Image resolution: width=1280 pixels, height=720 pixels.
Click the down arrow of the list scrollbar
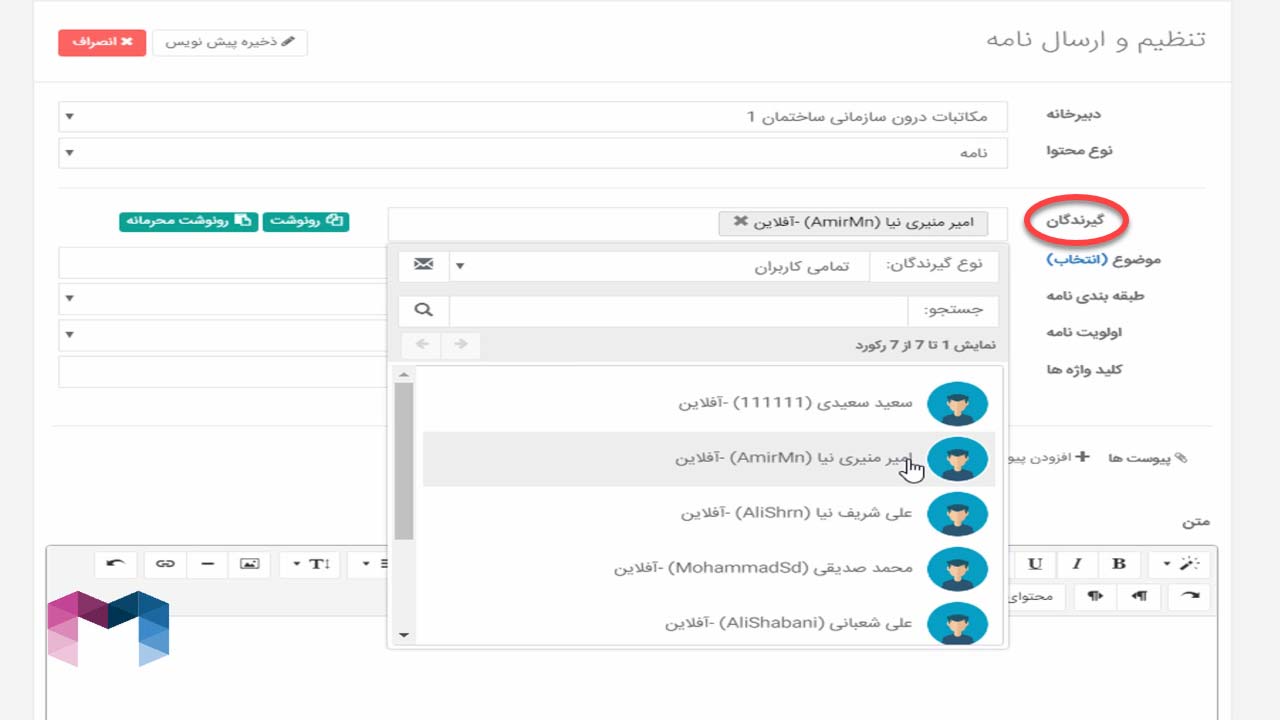[404, 634]
